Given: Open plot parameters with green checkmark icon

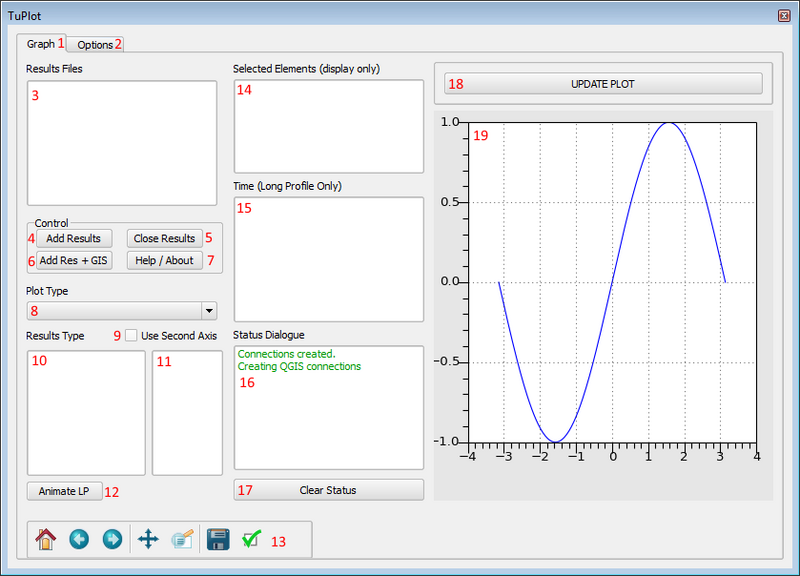Looking at the screenshot, I should [x=251, y=540].
